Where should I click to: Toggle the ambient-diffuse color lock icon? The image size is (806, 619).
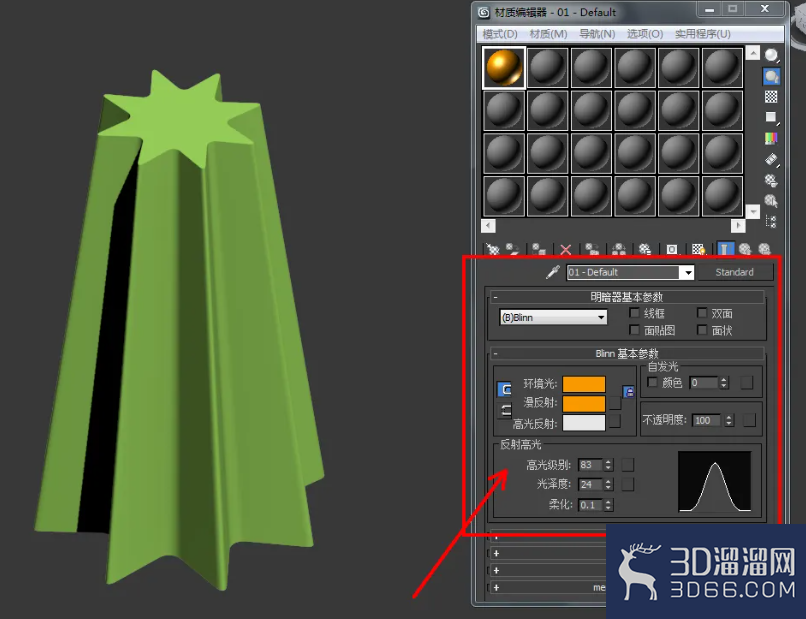pos(629,392)
